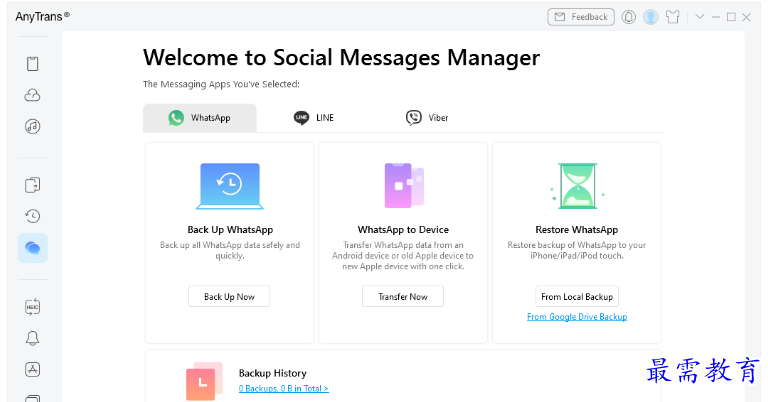Switch to the WhatsApp tab

200,118
